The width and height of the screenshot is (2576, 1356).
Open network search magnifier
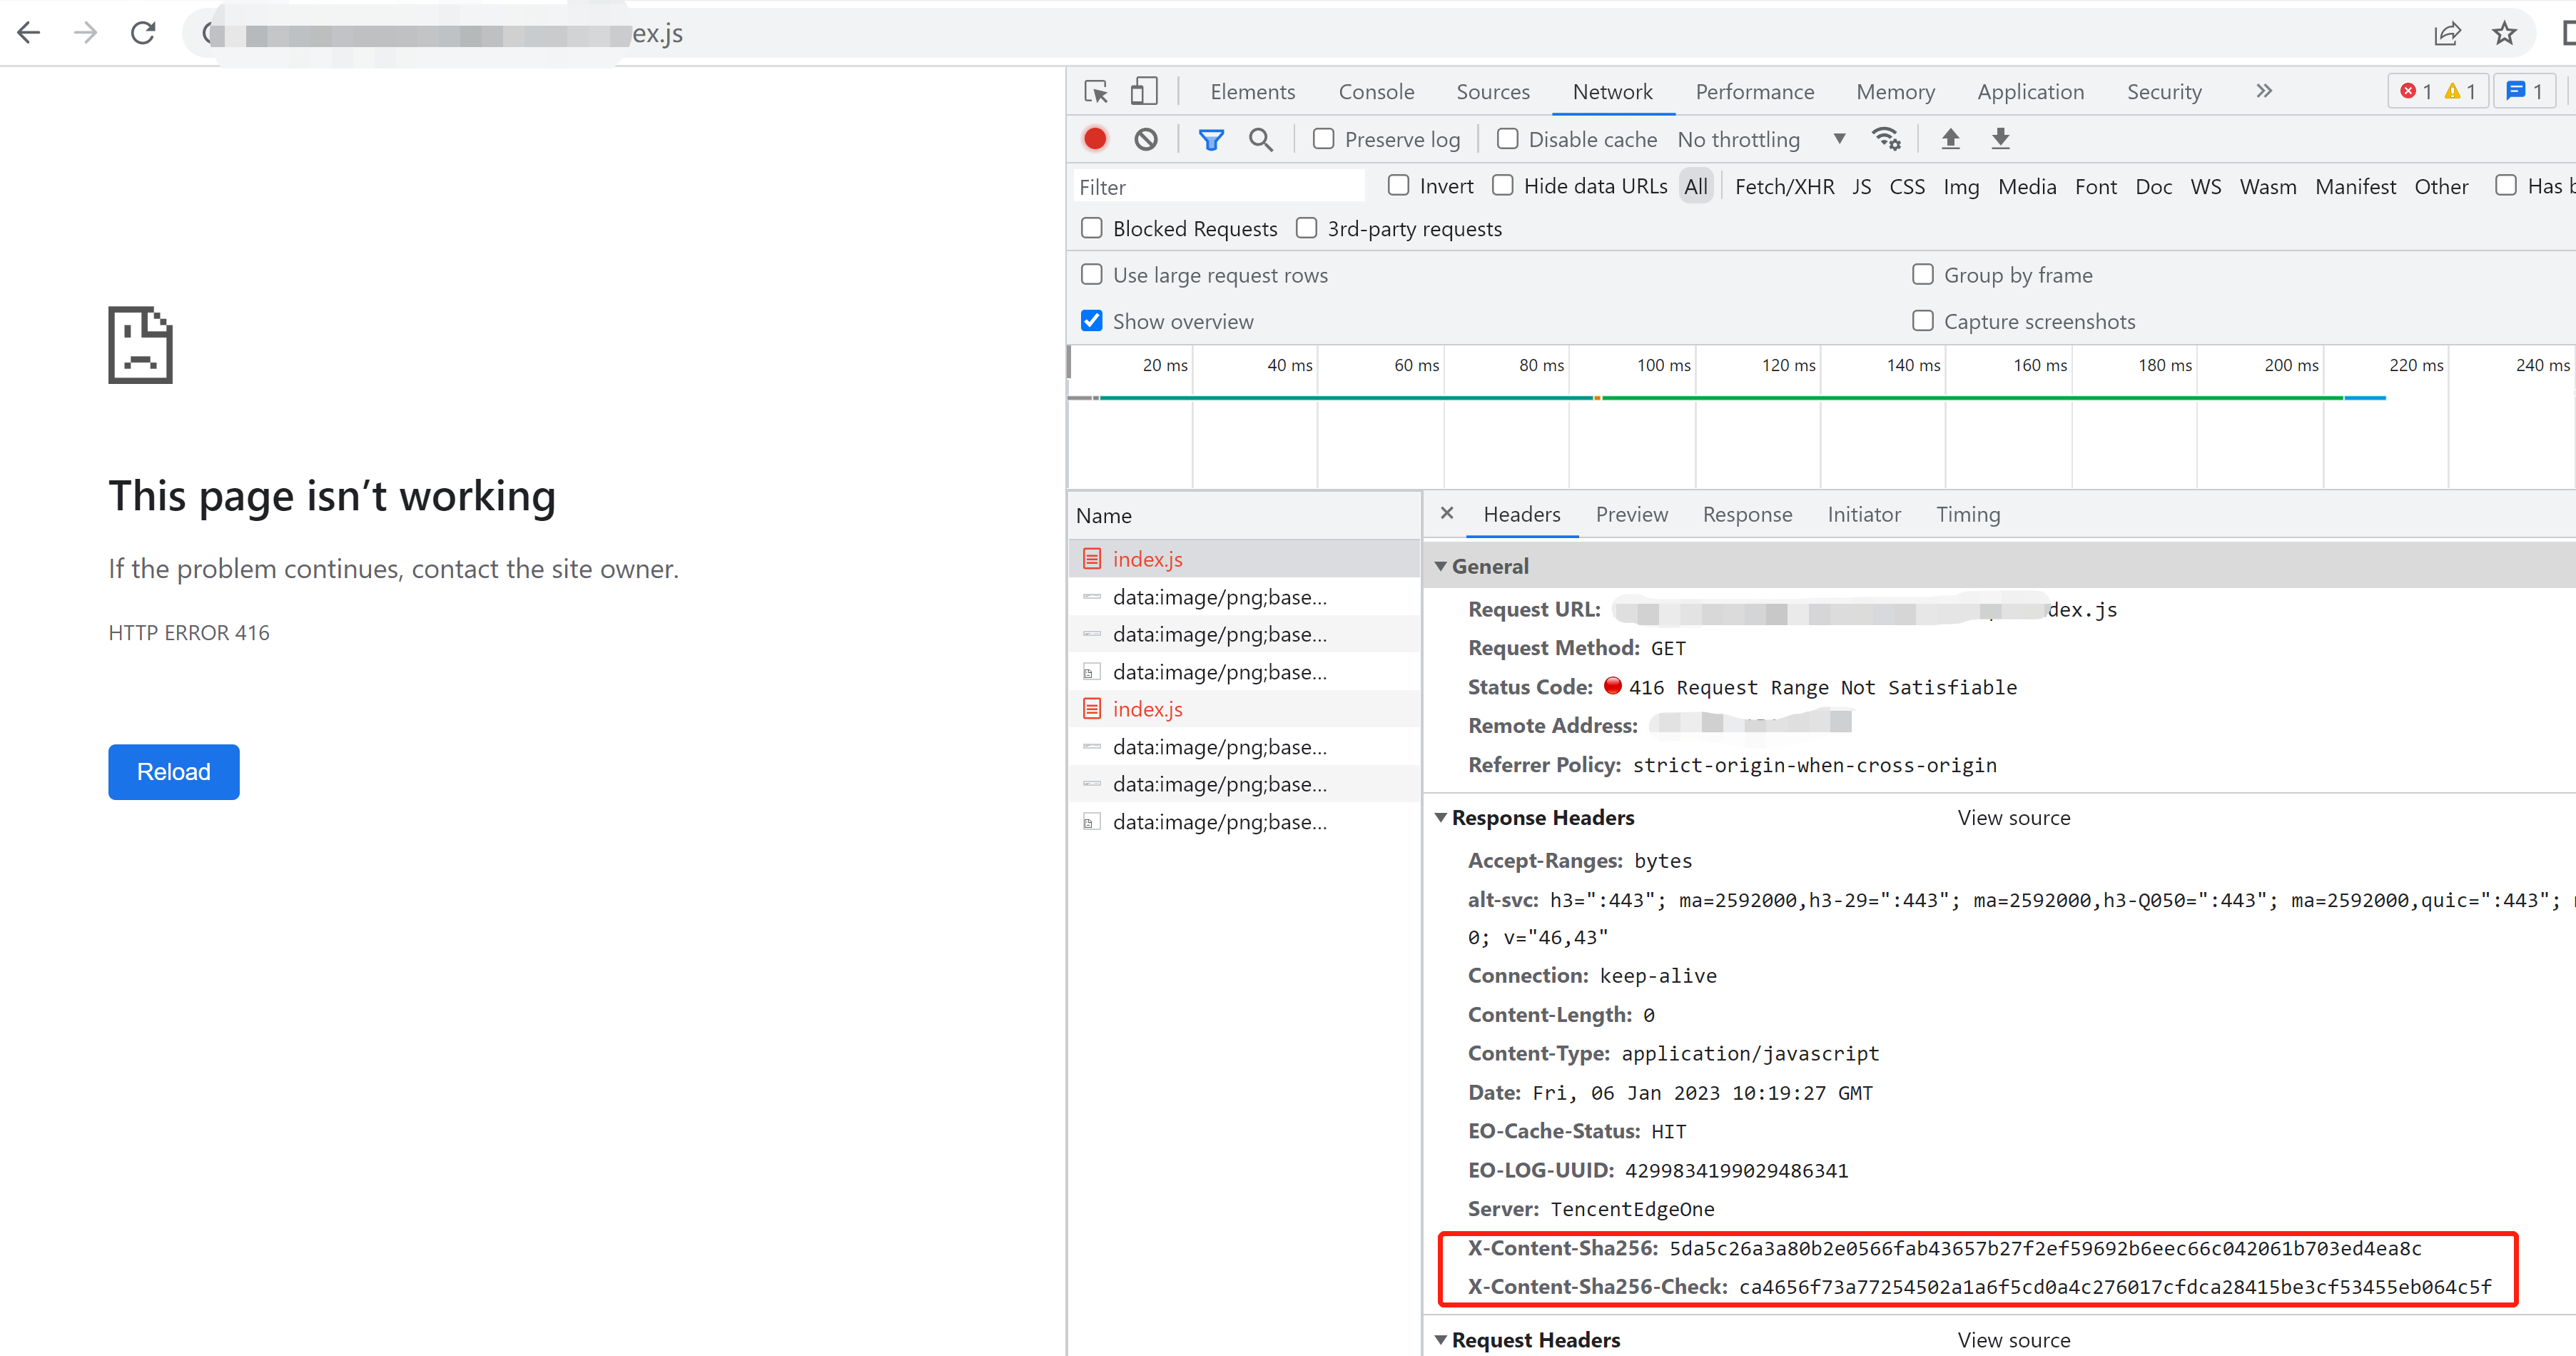1260,140
